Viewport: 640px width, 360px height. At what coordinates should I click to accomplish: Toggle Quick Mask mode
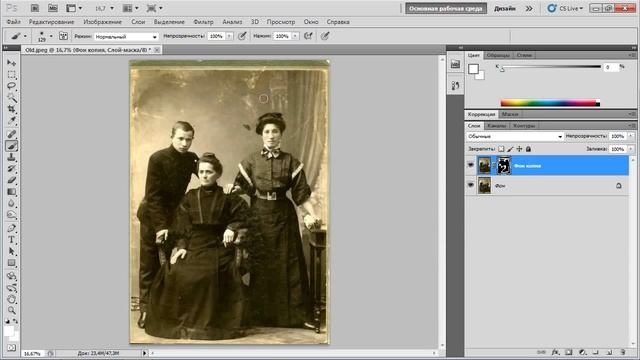(x=11, y=347)
